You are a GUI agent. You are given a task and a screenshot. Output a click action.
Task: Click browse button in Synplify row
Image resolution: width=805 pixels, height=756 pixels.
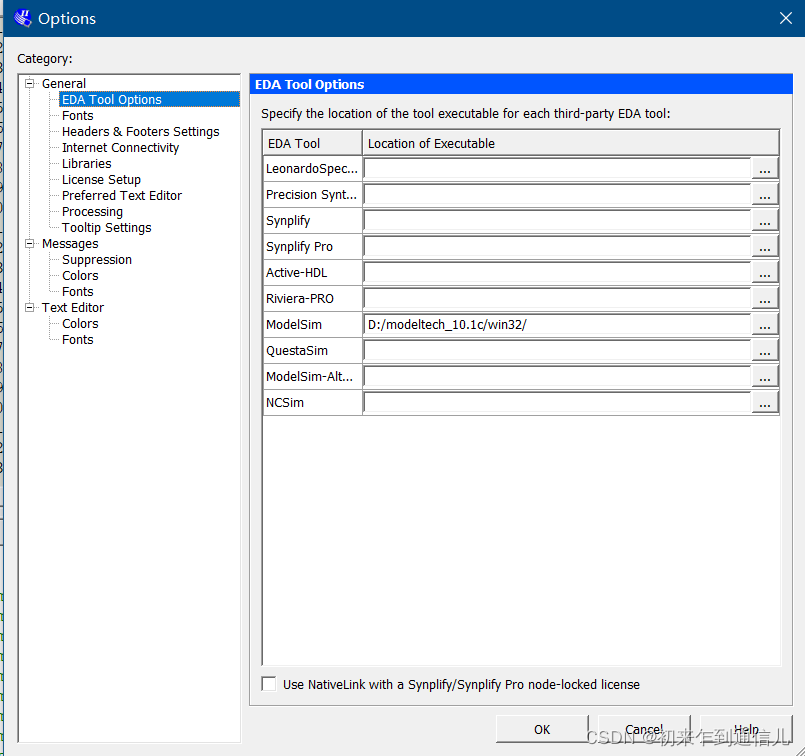pos(764,221)
